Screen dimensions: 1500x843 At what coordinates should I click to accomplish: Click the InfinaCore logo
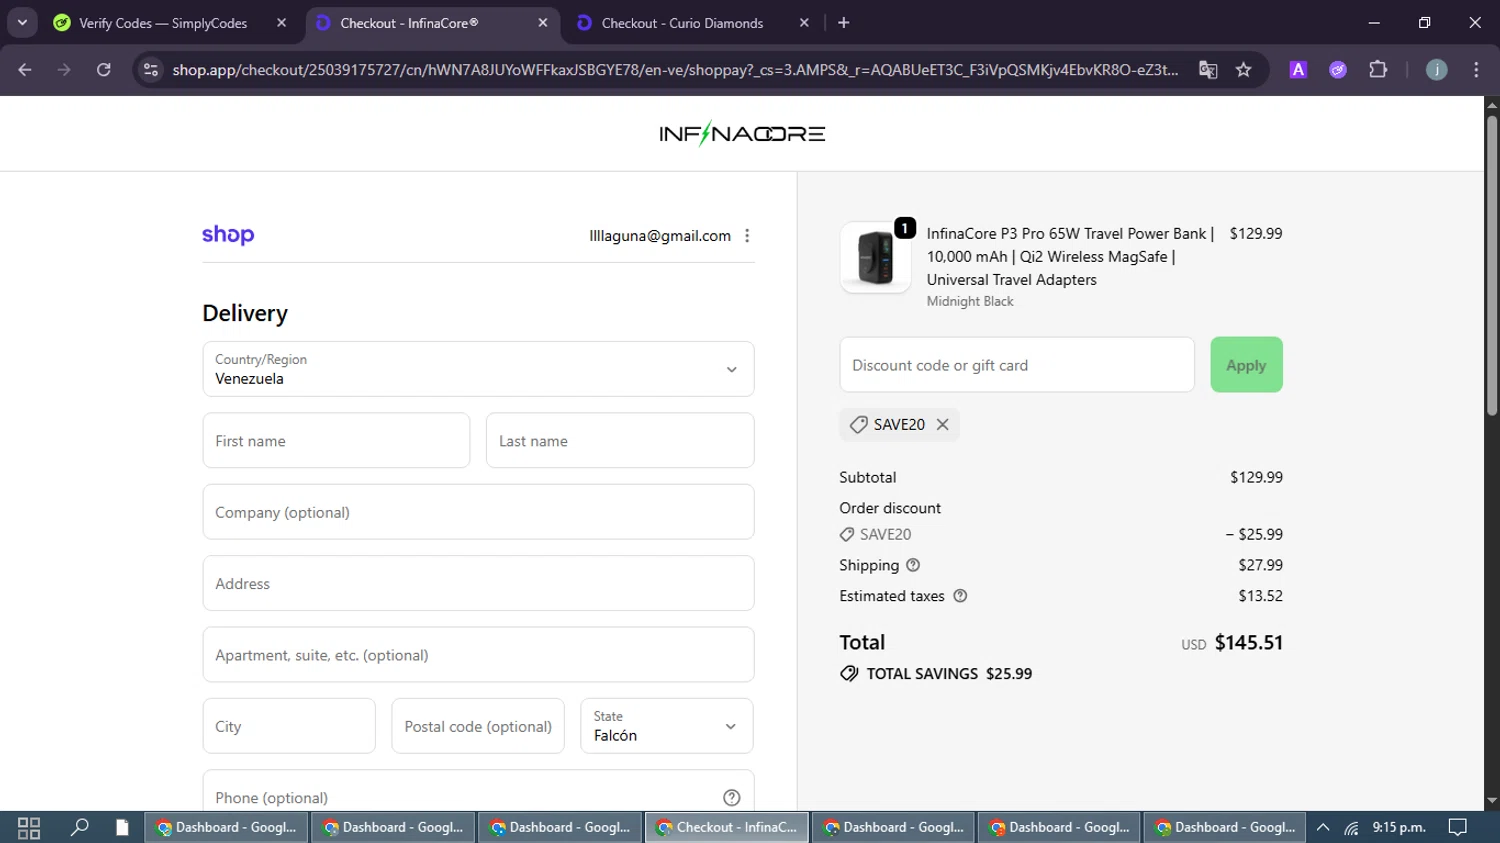[742, 133]
